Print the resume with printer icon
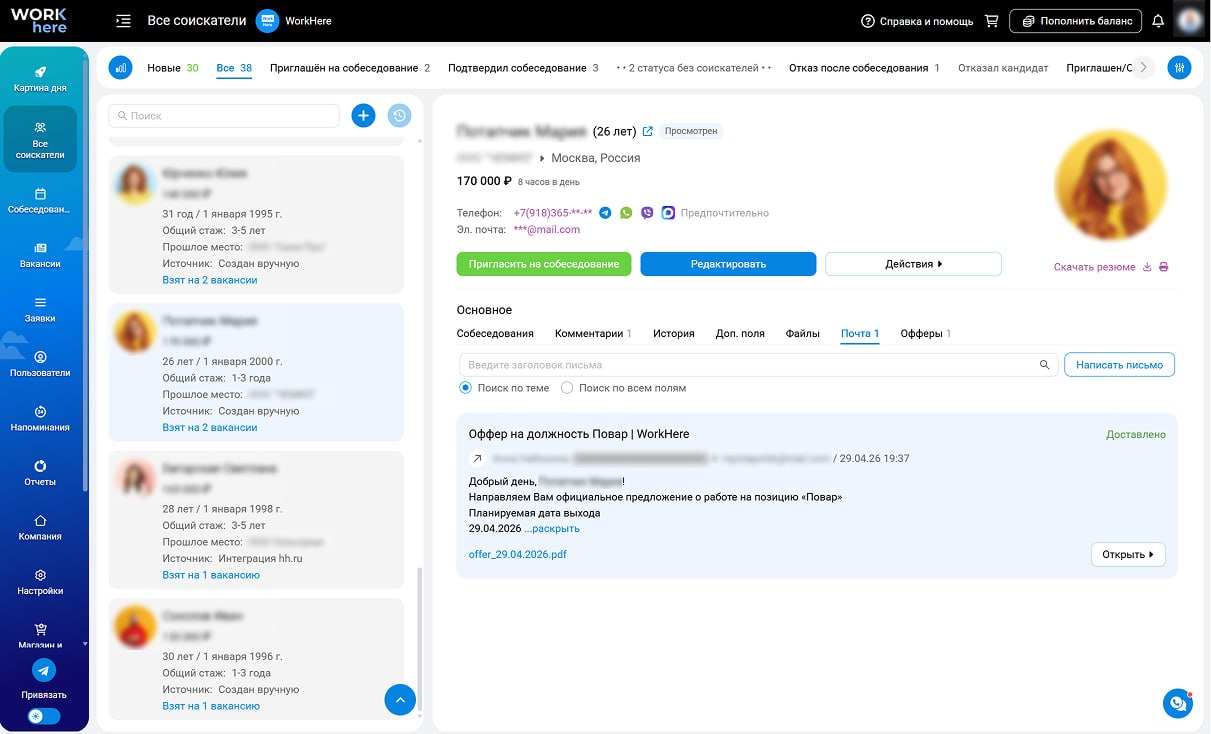The height and width of the screenshot is (734, 1211). coord(1164,267)
